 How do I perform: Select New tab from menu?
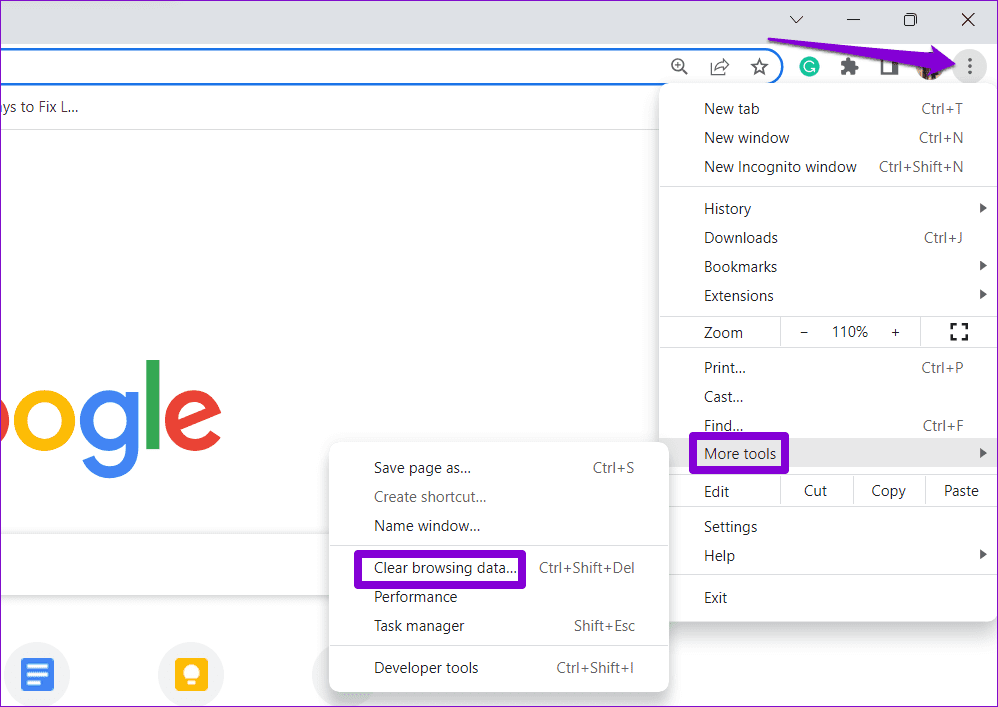click(828, 109)
